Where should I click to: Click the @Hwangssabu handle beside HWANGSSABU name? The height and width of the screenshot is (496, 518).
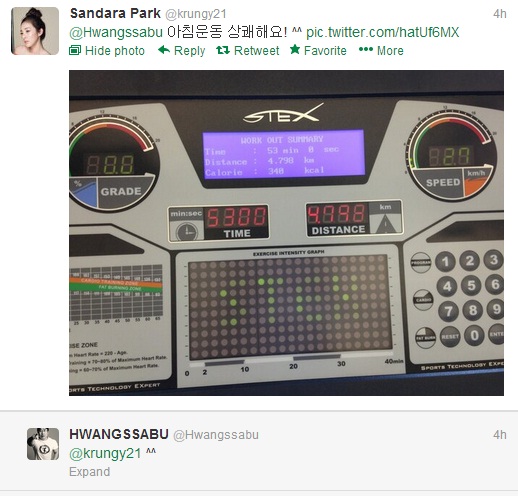[216, 435]
